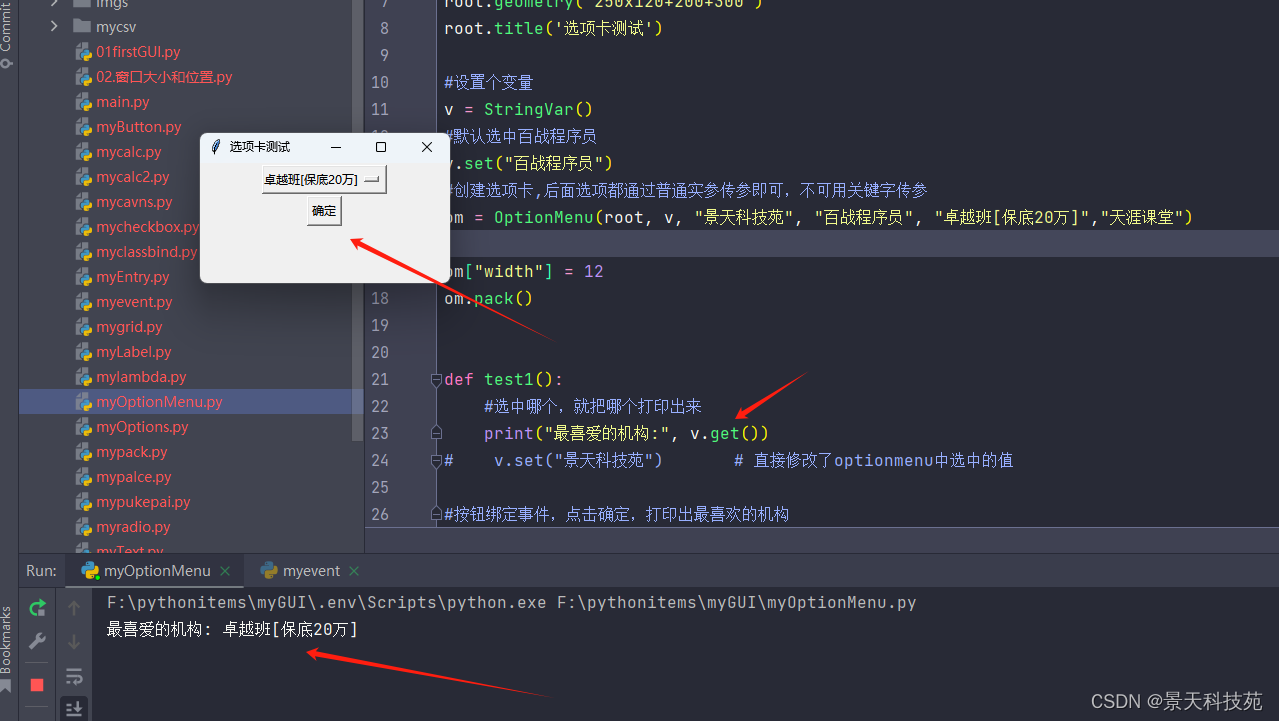Toggle fold marker at line 26 comment
Image resolution: width=1279 pixels, height=721 pixels.
click(x=436, y=513)
